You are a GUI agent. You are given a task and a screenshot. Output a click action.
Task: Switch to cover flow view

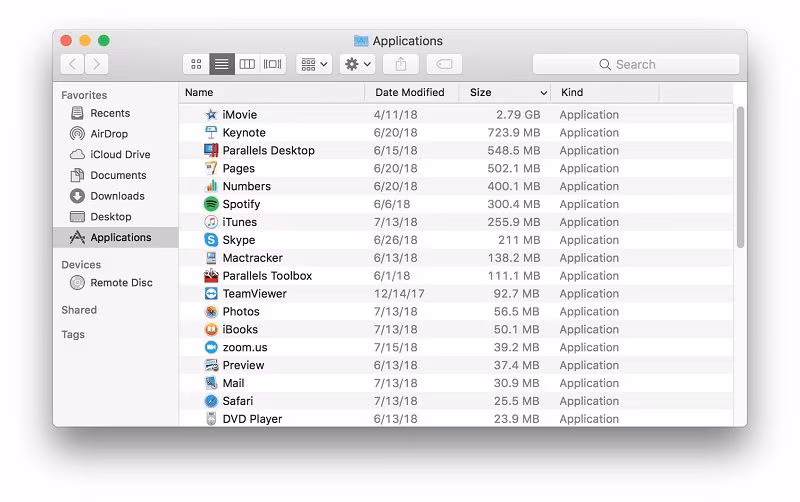point(272,64)
